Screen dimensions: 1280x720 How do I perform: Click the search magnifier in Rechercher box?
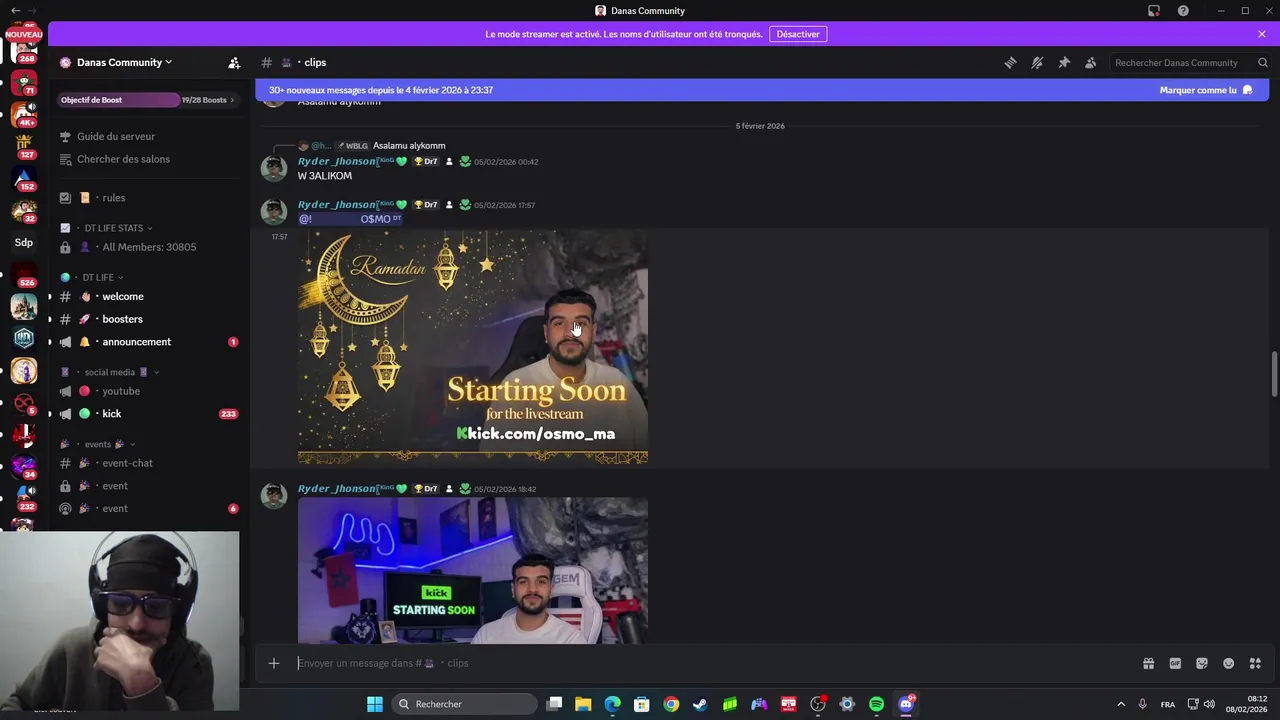(x=1262, y=62)
